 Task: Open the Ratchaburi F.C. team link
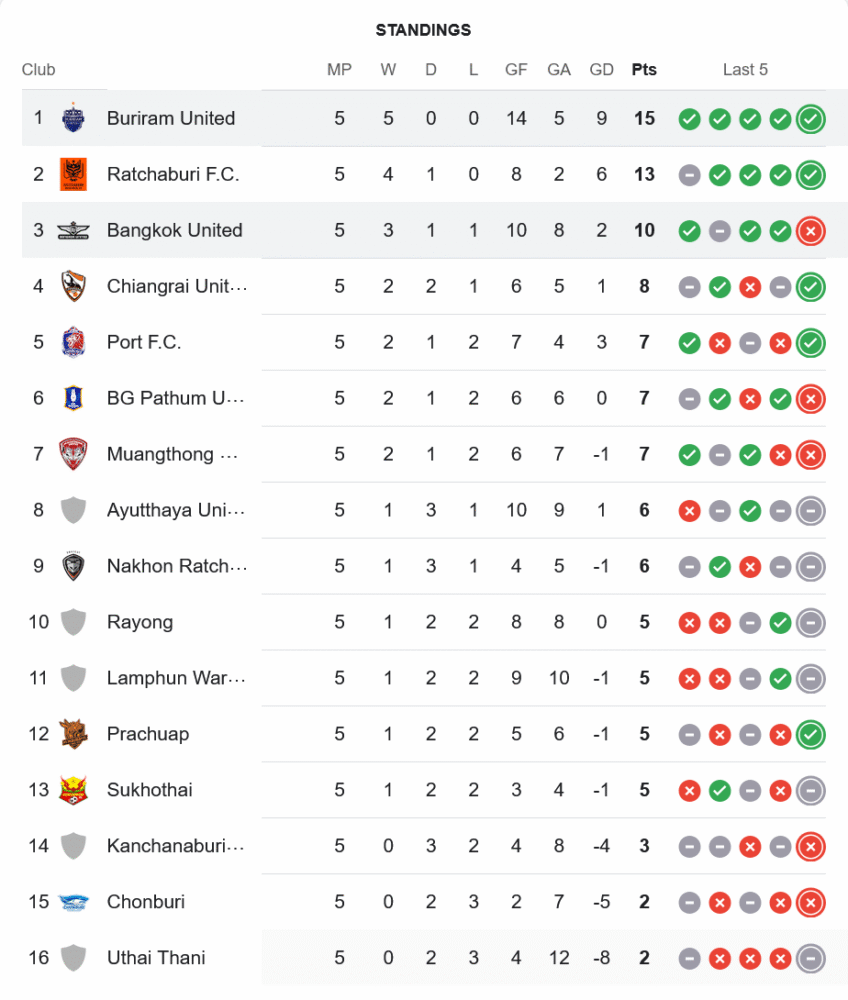(173, 174)
